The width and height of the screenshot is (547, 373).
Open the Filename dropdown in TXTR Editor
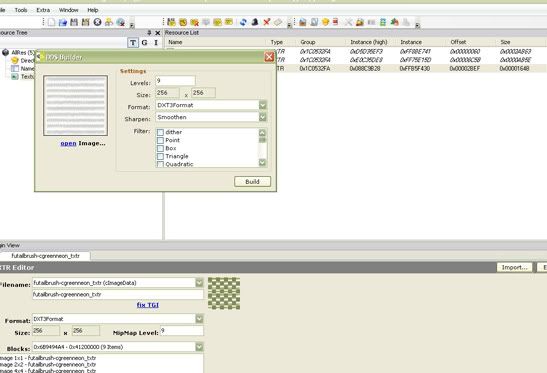199,283
